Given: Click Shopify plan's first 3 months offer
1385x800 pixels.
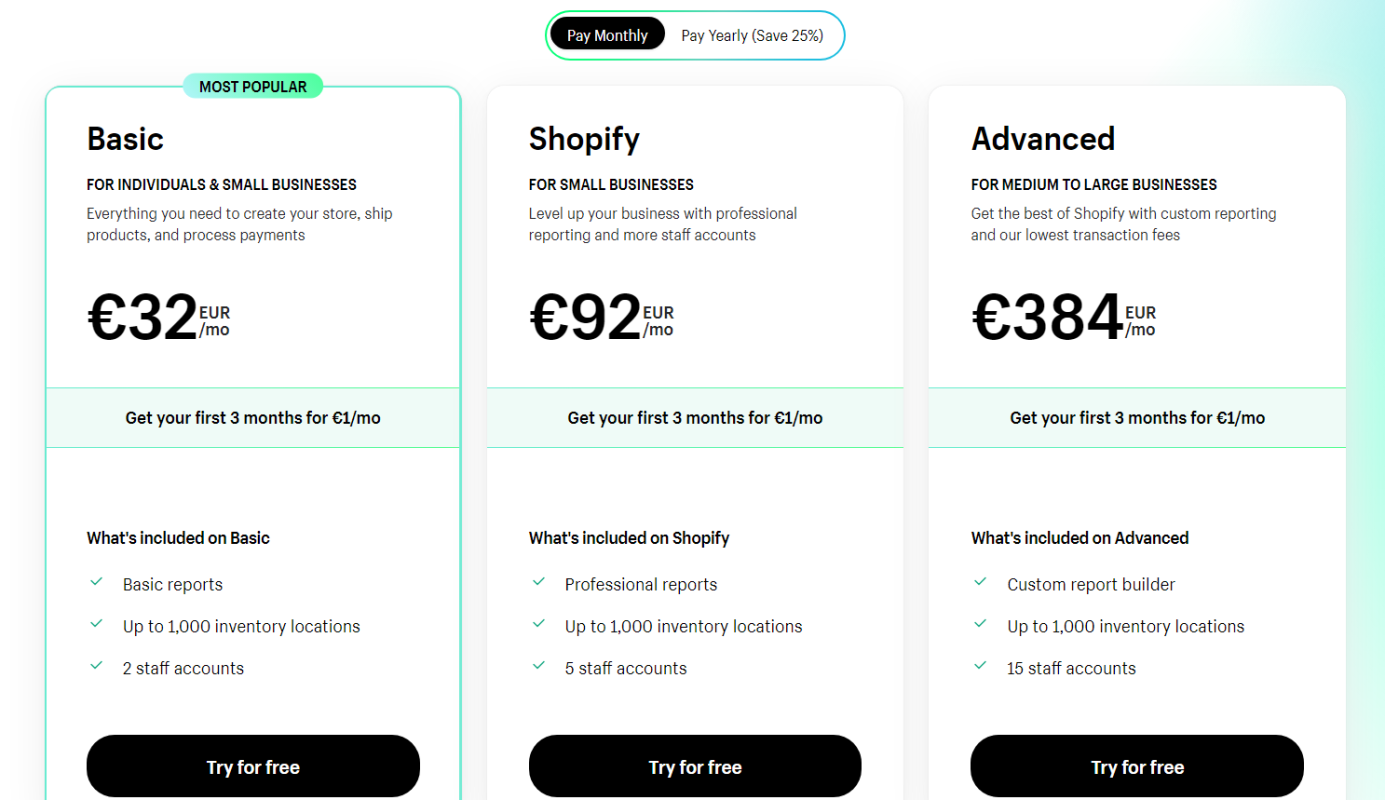Looking at the screenshot, I should click(x=695, y=418).
